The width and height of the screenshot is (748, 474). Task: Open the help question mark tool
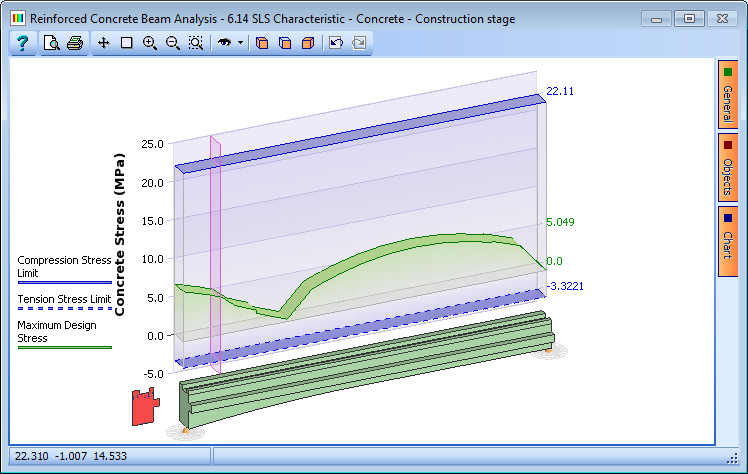pos(22,43)
